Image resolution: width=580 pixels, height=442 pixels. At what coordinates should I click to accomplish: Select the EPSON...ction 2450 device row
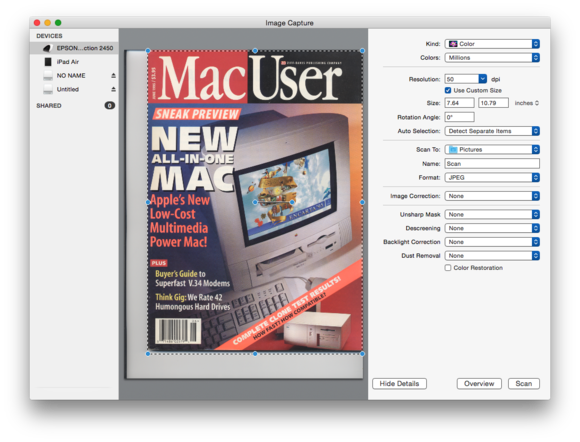pos(74,48)
